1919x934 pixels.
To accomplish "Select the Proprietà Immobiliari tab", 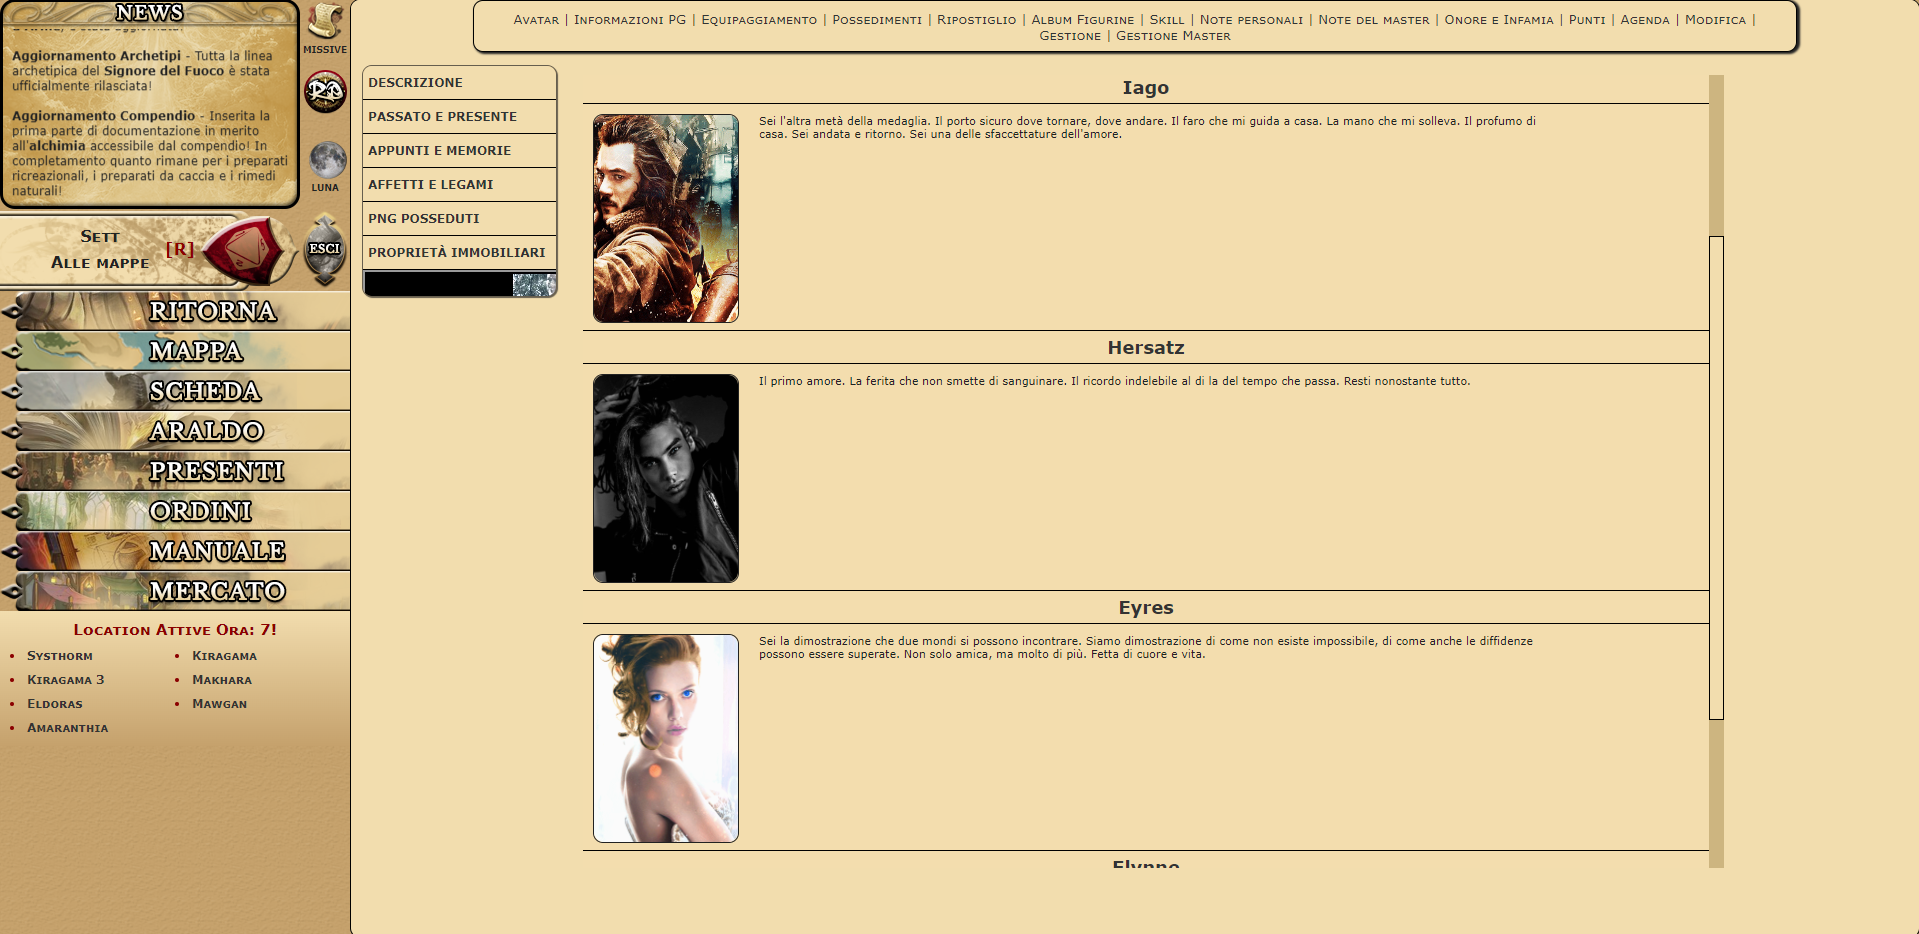I will (x=460, y=253).
